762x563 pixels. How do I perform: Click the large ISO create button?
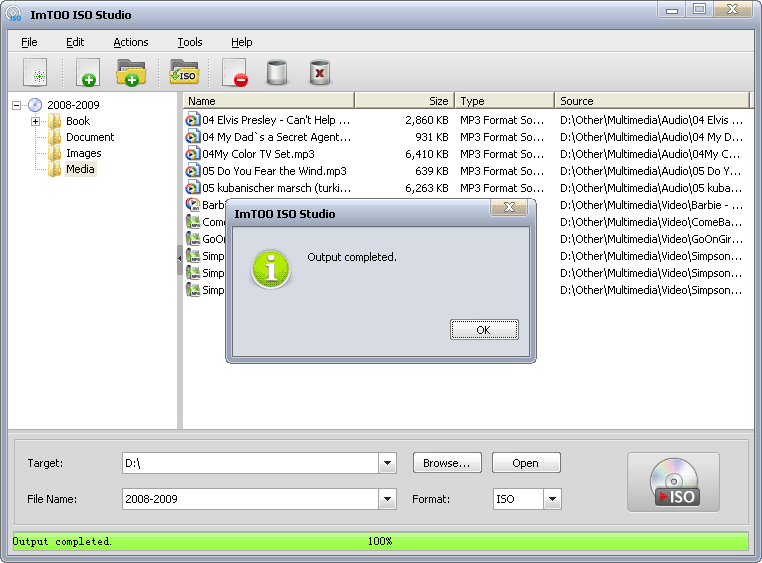click(x=673, y=482)
